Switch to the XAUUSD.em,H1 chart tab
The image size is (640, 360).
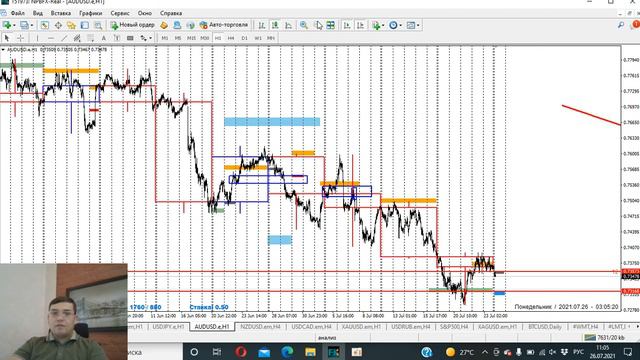coord(362,327)
